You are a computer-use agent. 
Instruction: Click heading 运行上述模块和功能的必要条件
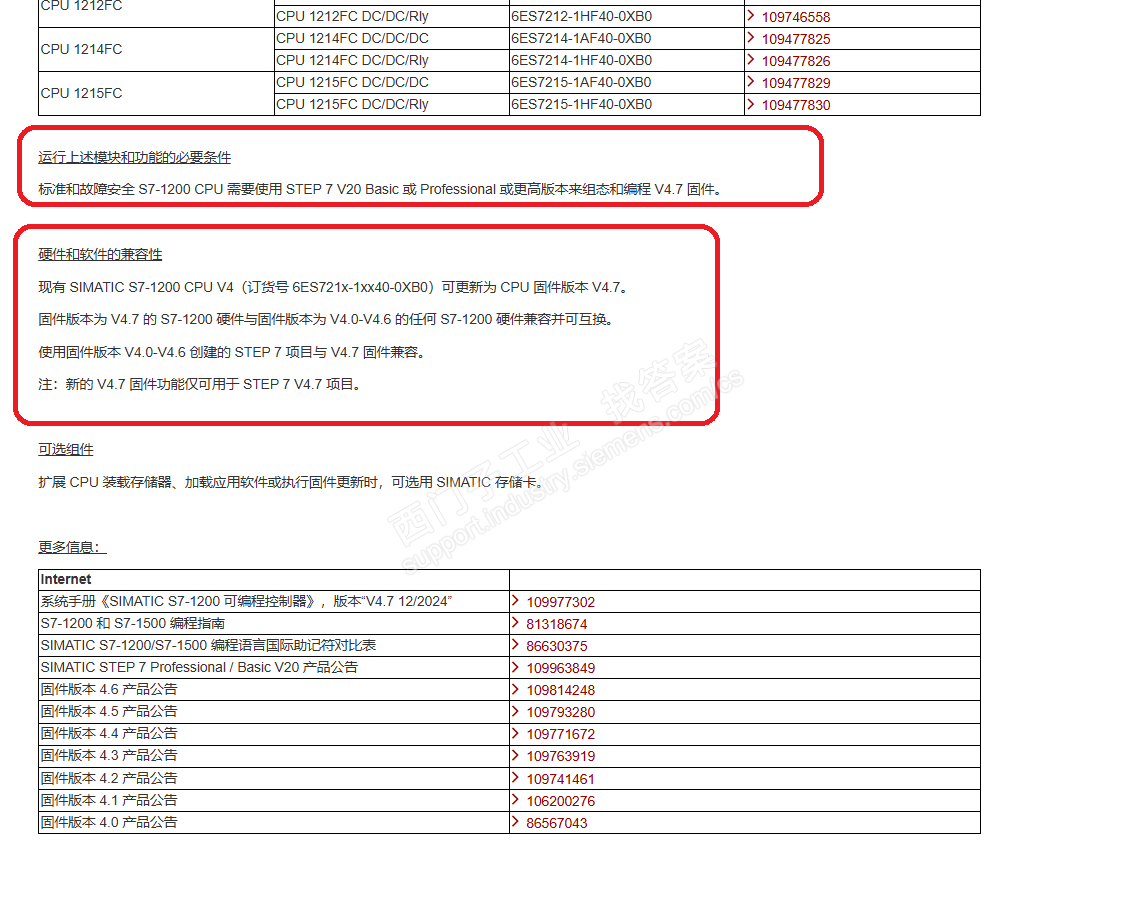click(x=135, y=157)
